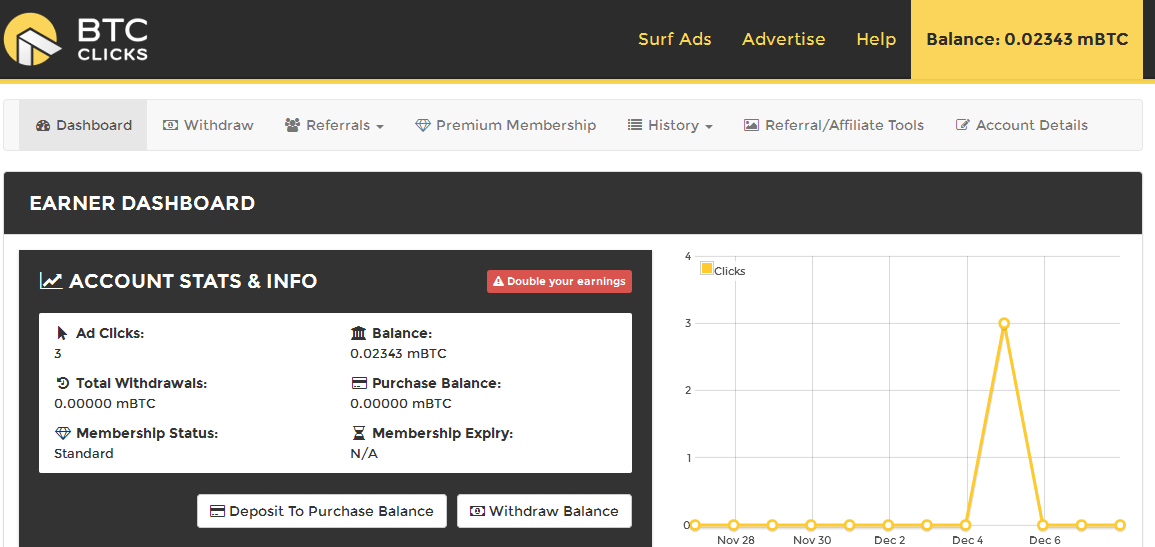The height and width of the screenshot is (547, 1155).
Task: Click the 0.02343 mBTC value under Balance
Action: coord(398,353)
